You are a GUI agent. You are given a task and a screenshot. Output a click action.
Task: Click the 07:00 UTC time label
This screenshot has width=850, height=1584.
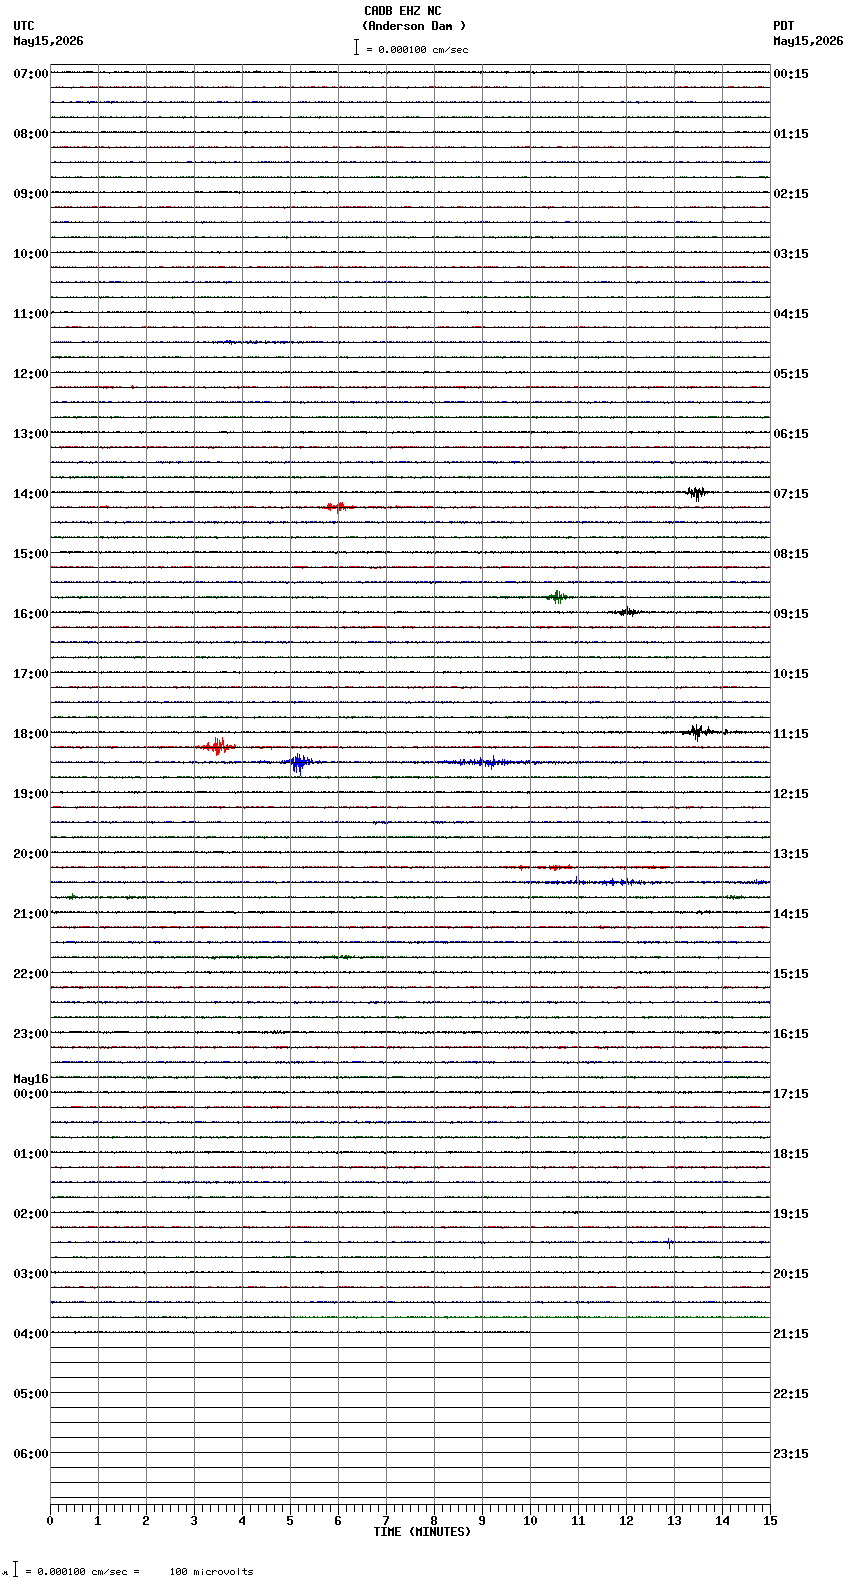point(31,74)
